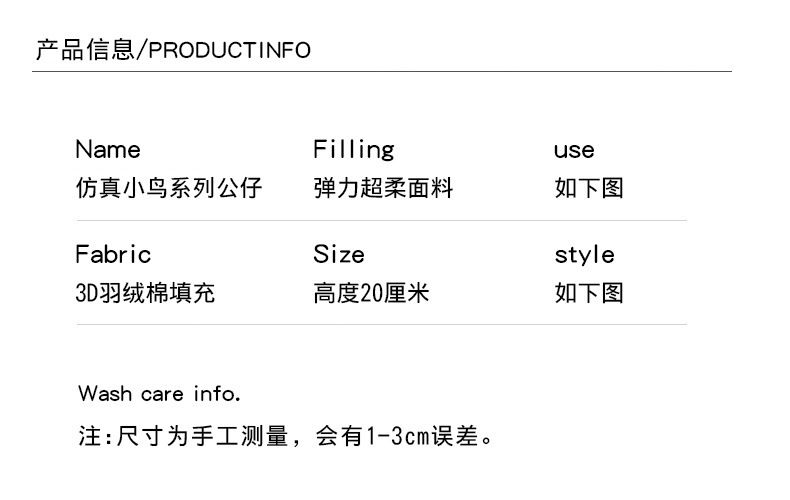Viewport: 790px width, 500px height.
Task: Click the 1-3cm误差 text in the note
Action: (424, 437)
